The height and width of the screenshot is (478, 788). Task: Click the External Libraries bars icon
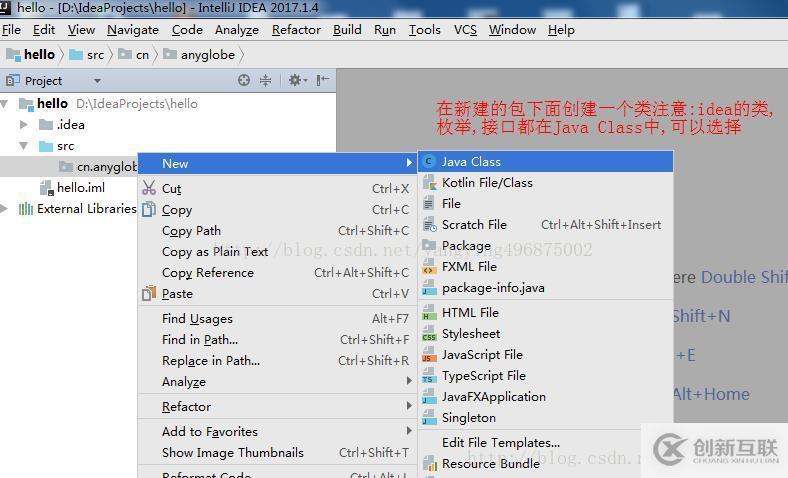point(26,209)
